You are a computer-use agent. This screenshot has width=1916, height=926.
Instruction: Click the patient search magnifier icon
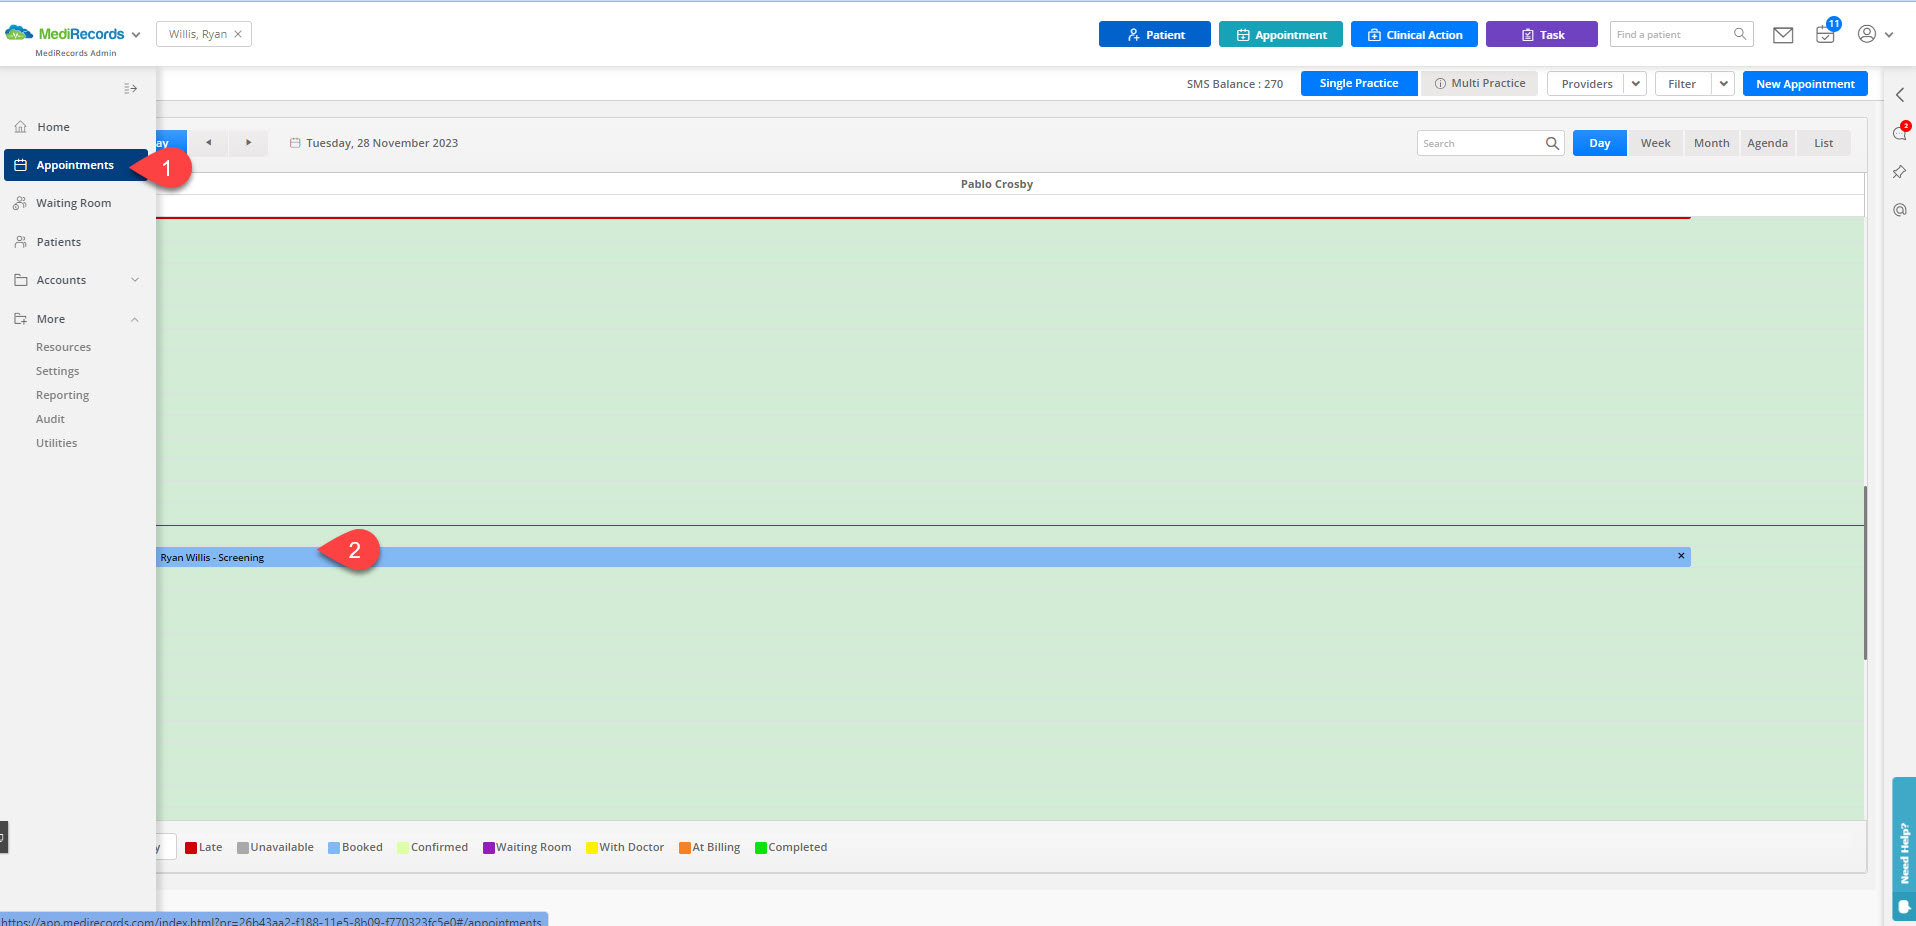click(x=1740, y=34)
